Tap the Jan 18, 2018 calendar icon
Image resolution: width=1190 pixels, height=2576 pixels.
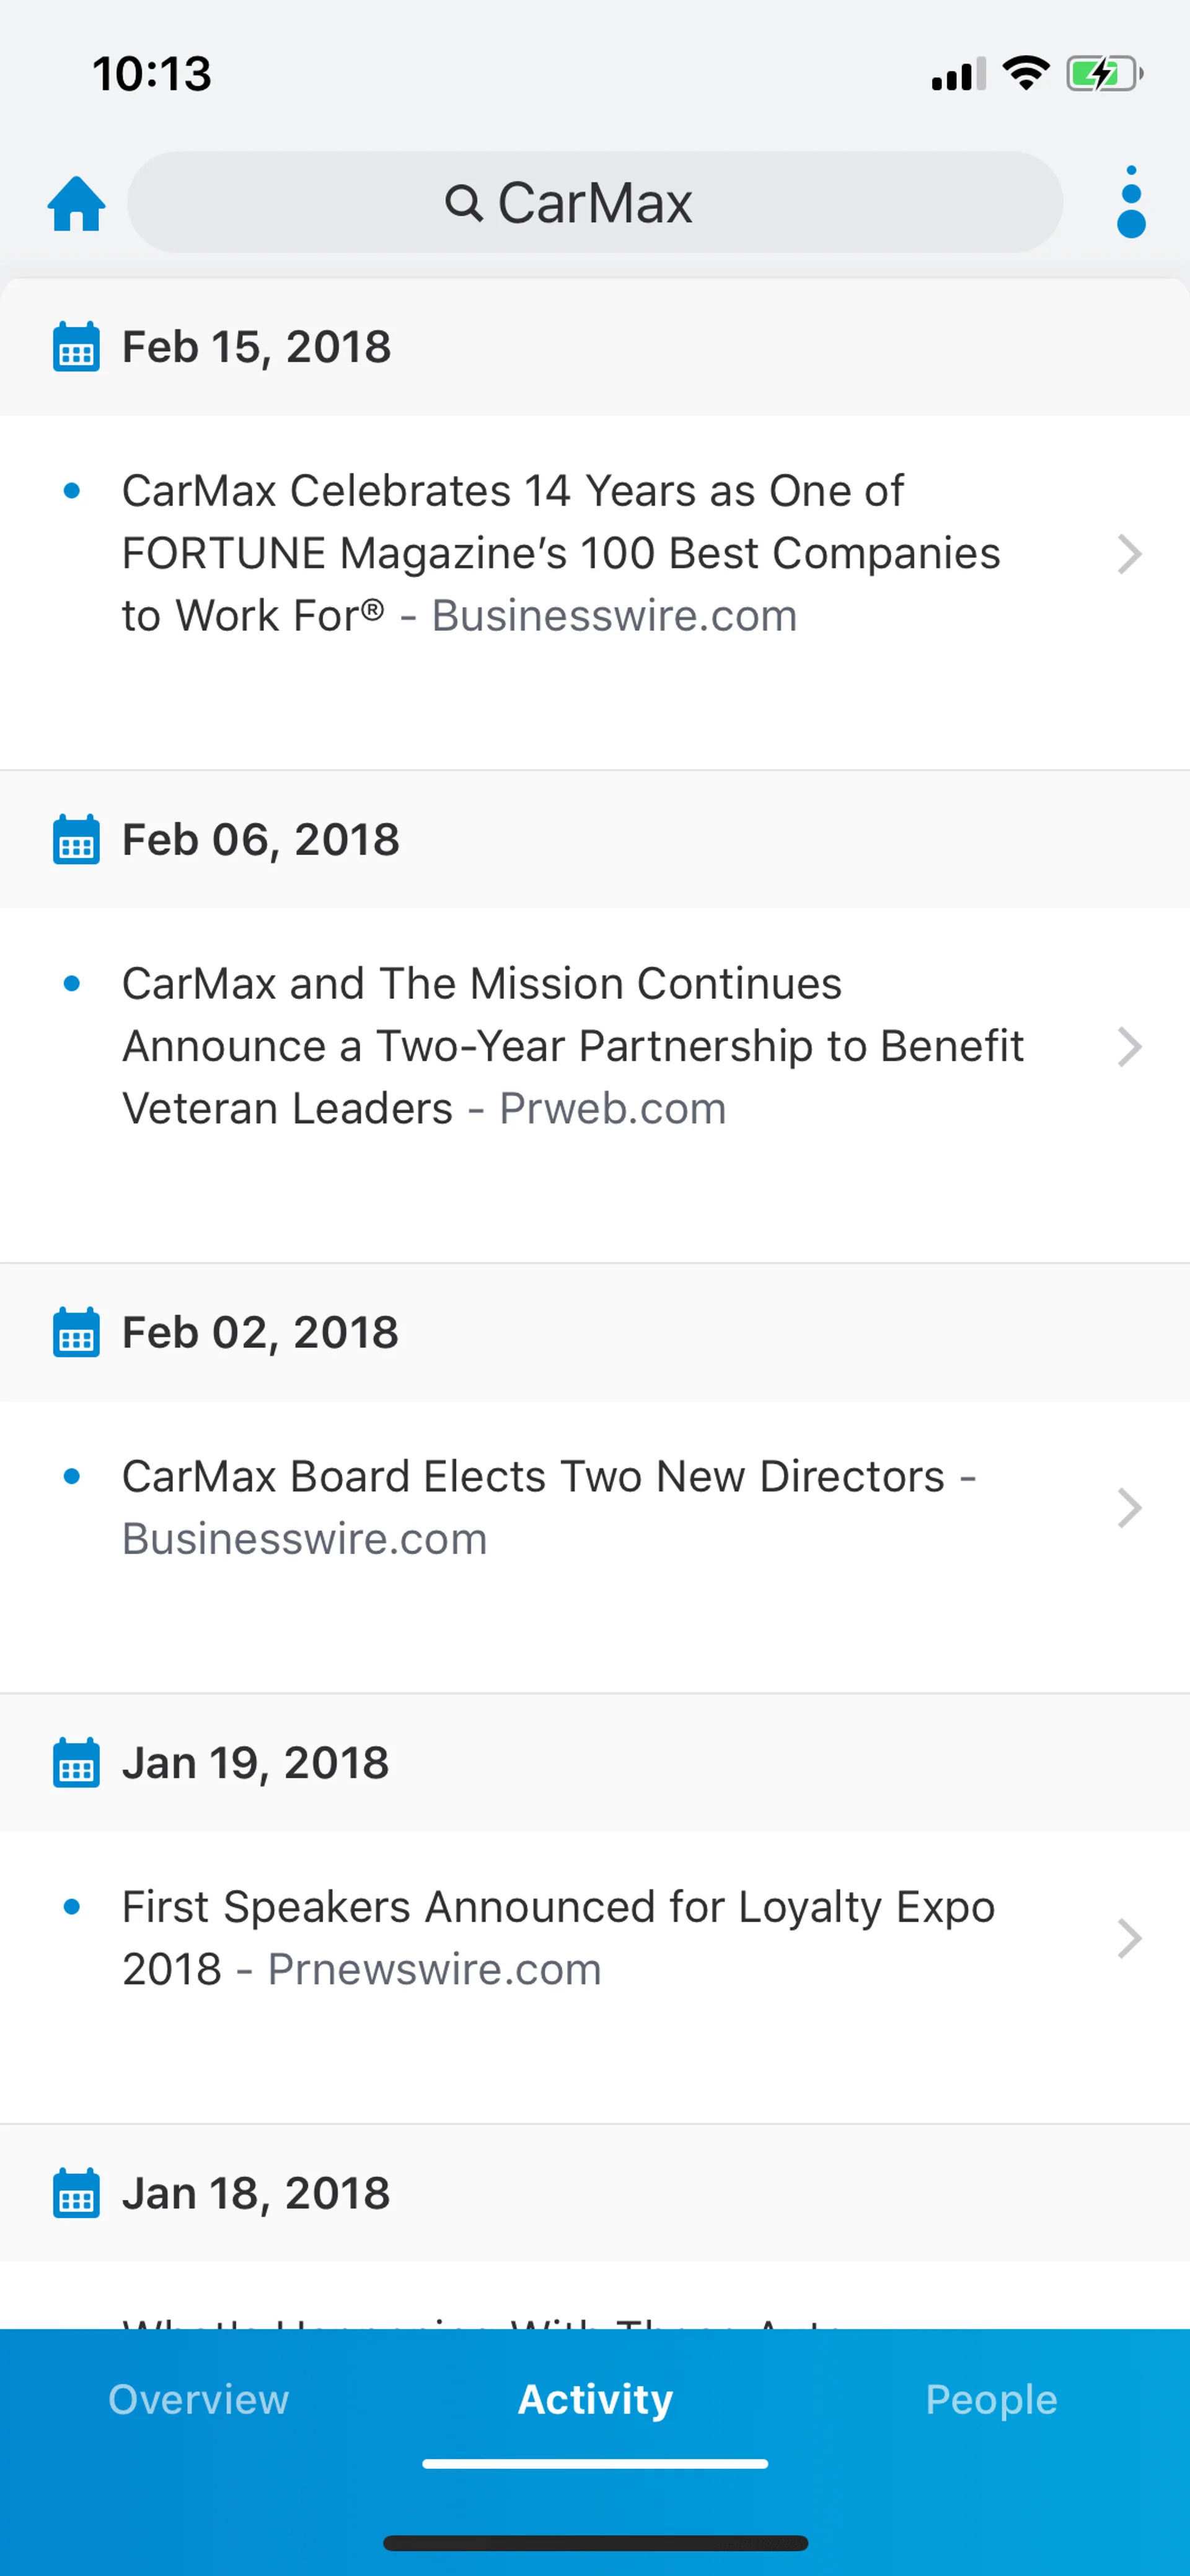pyautogui.click(x=76, y=2194)
